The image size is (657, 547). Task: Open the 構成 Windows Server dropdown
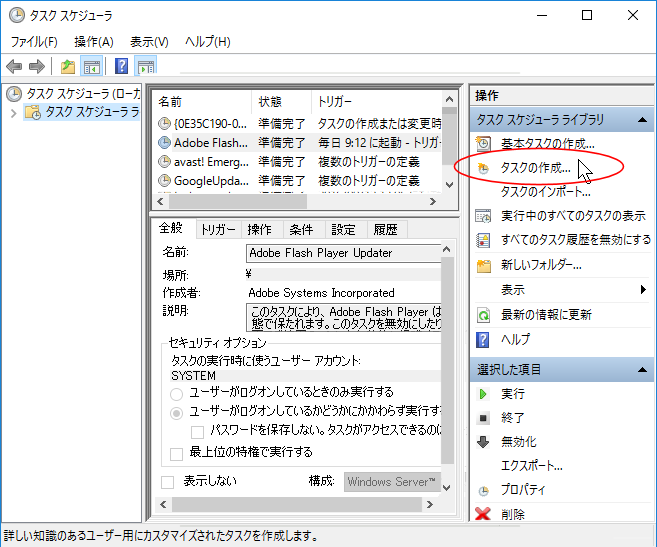tap(391, 482)
